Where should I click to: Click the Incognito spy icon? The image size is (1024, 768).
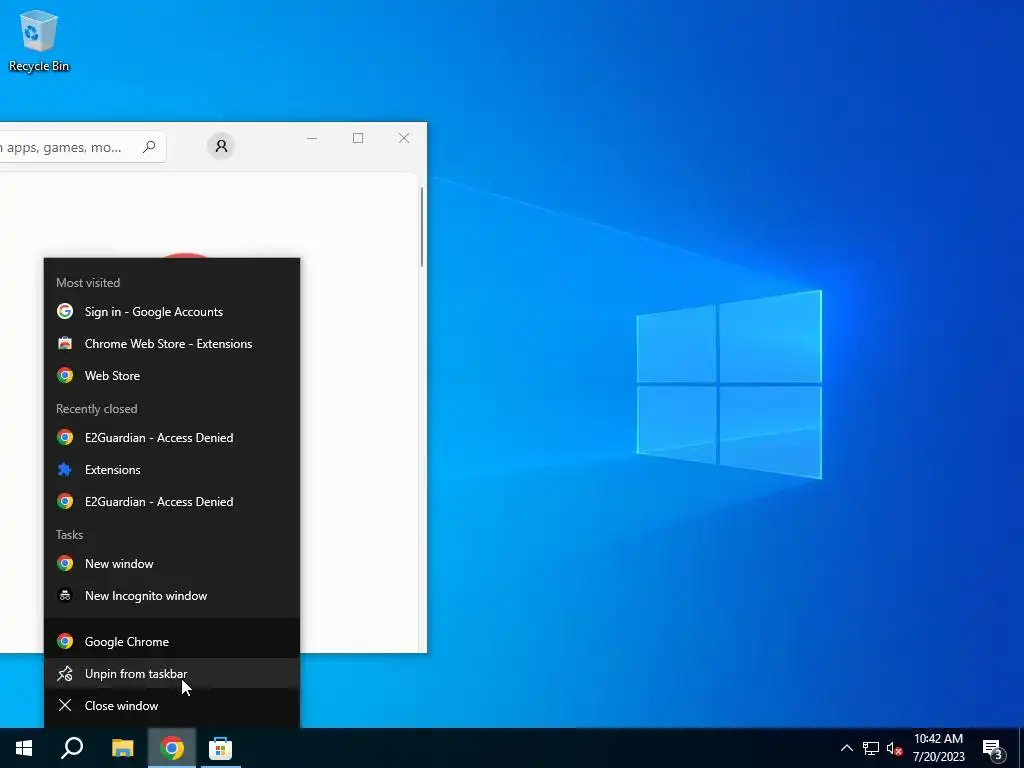pos(65,596)
